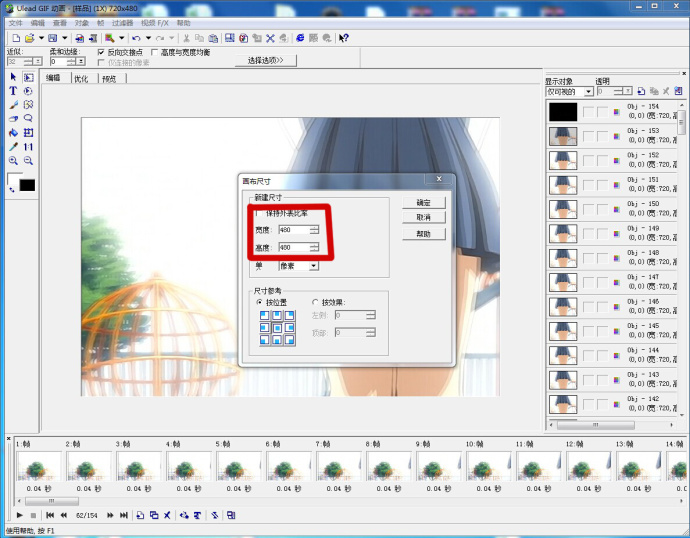Click the zoom in magnifier tool
This screenshot has width=690, height=538.
pyautogui.click(x=13, y=161)
